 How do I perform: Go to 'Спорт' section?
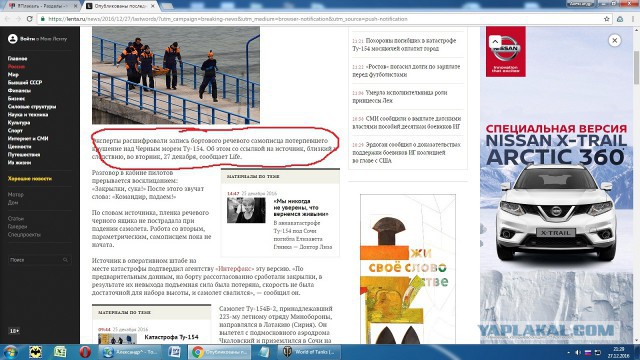[x=15, y=131]
